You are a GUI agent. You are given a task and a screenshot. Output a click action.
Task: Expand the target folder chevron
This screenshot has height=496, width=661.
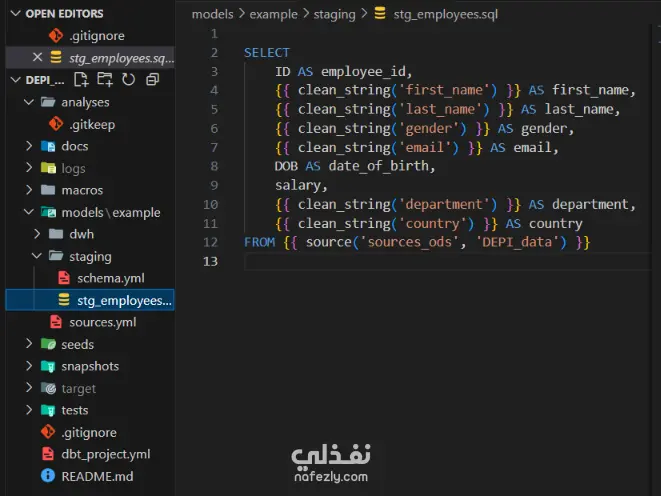click(29, 388)
